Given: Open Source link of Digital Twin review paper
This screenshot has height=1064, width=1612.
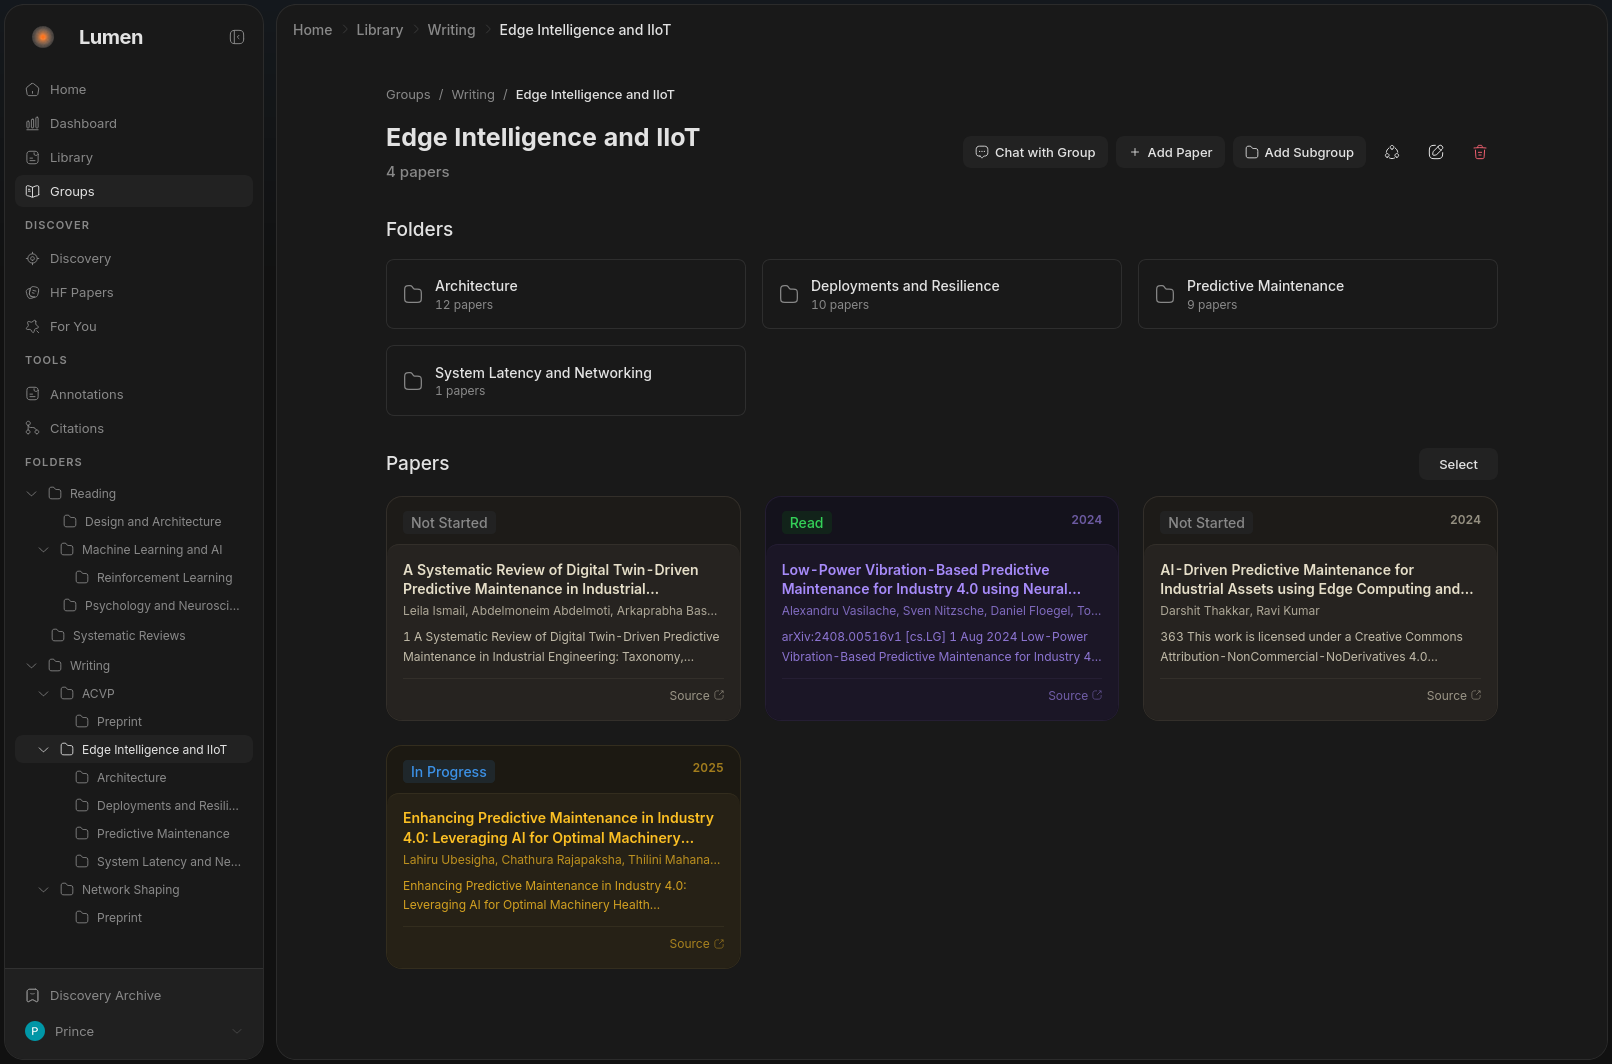Looking at the screenshot, I should [697, 696].
